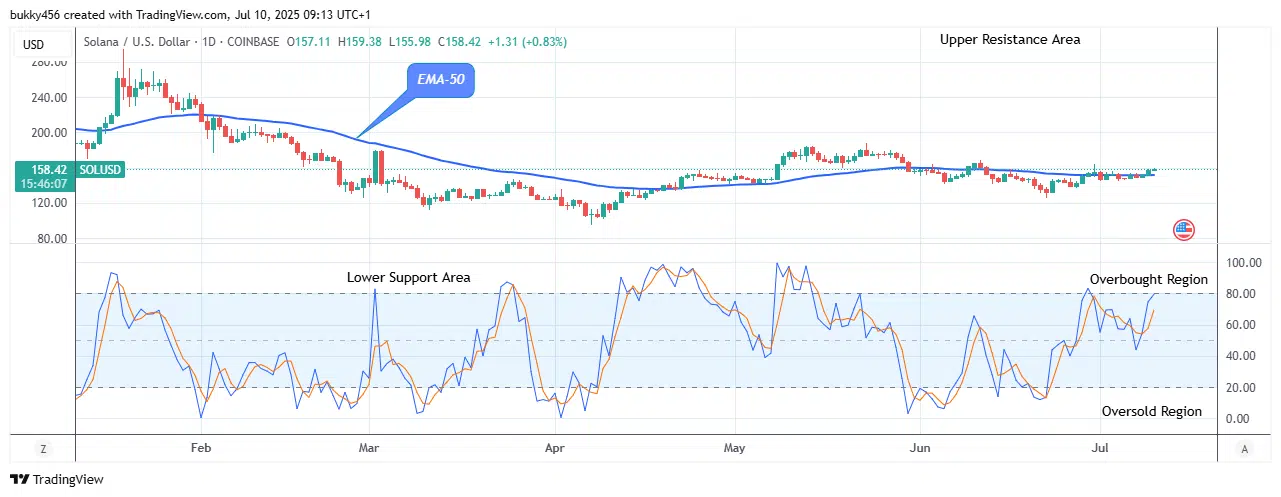Click the SOLUSD symbol tag
1281x497 pixels.
coord(101,170)
